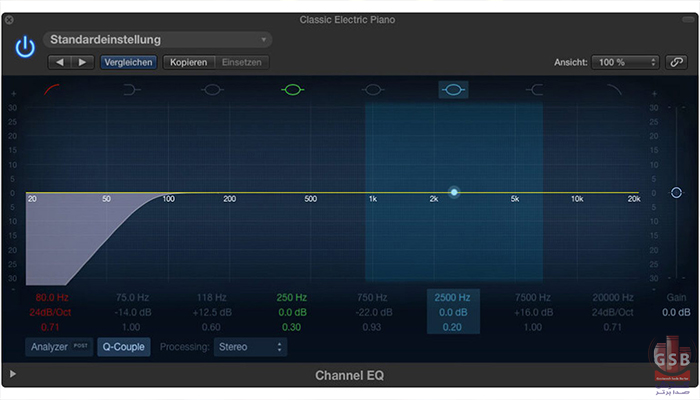Open the Standardeinstellung preset dropdown
The image size is (700, 400).
click(157, 40)
